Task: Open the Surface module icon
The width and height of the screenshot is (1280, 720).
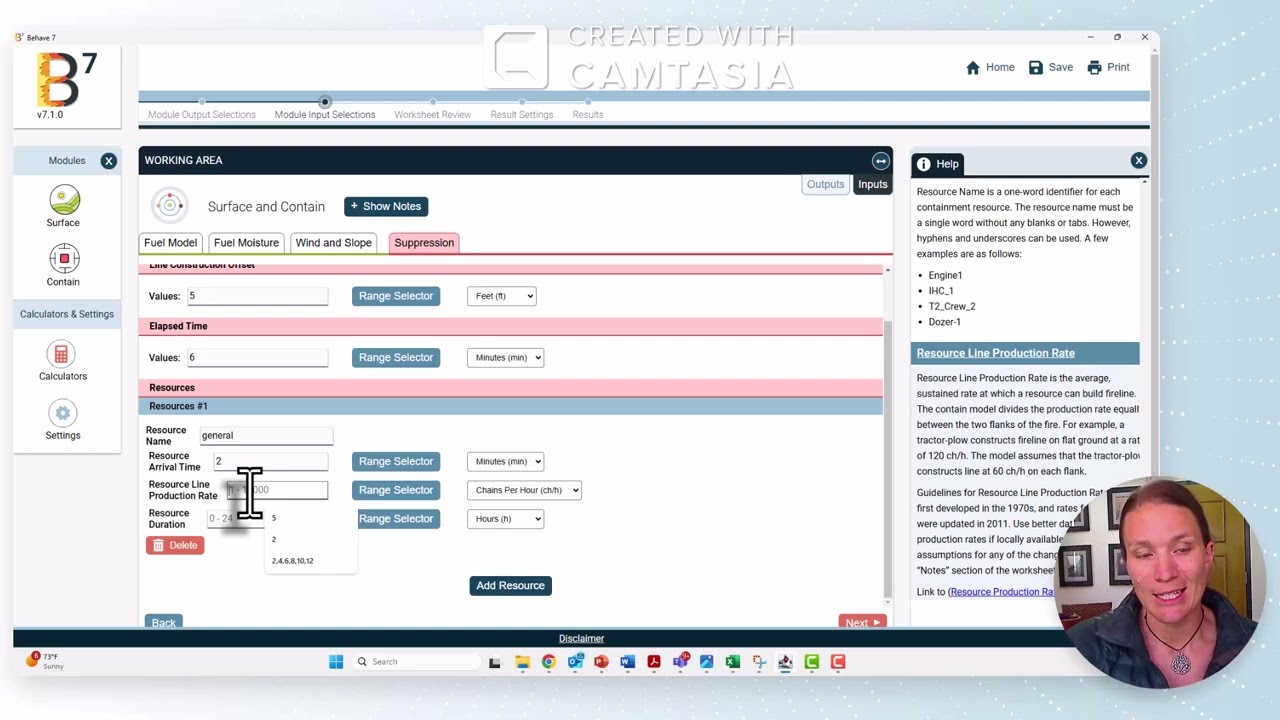Action: point(63,201)
